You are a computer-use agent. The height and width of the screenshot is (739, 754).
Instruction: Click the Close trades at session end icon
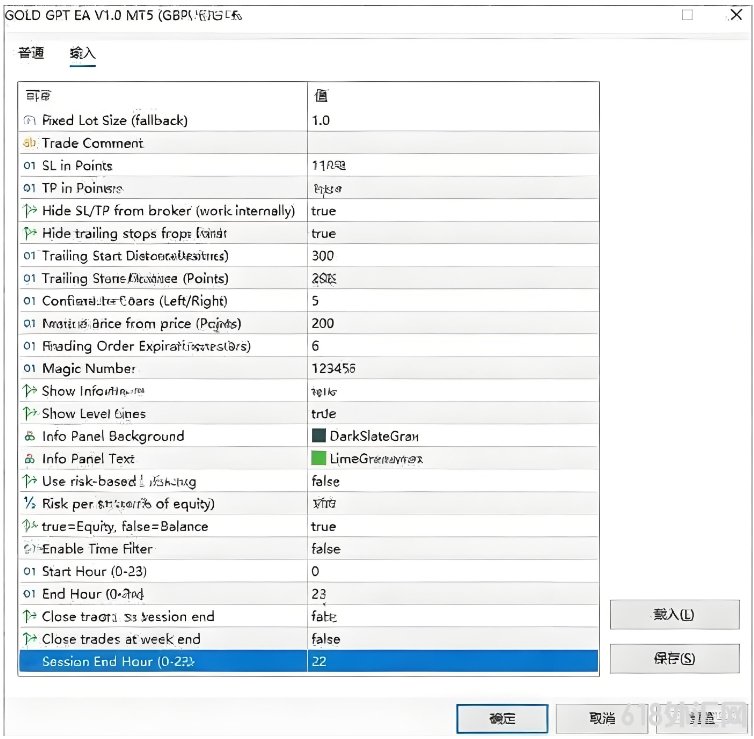pos(29,616)
